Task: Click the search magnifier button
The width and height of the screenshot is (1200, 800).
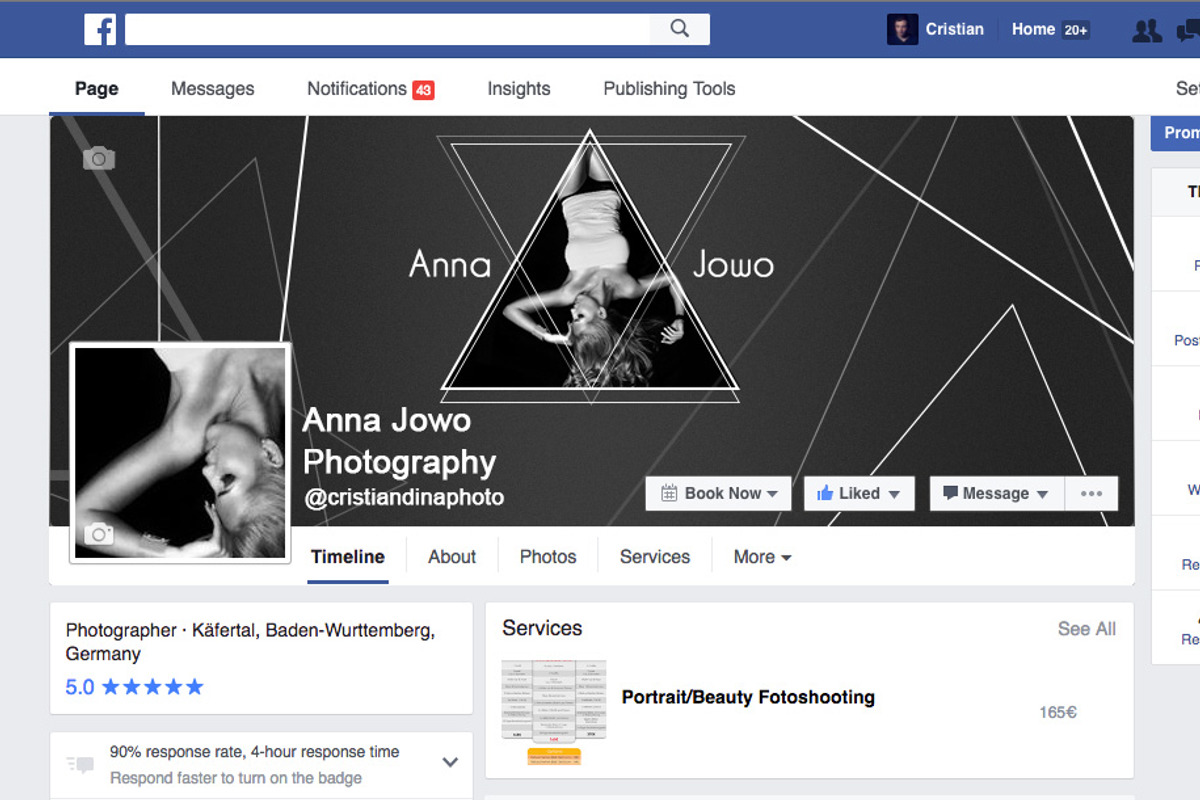Action: [680, 29]
